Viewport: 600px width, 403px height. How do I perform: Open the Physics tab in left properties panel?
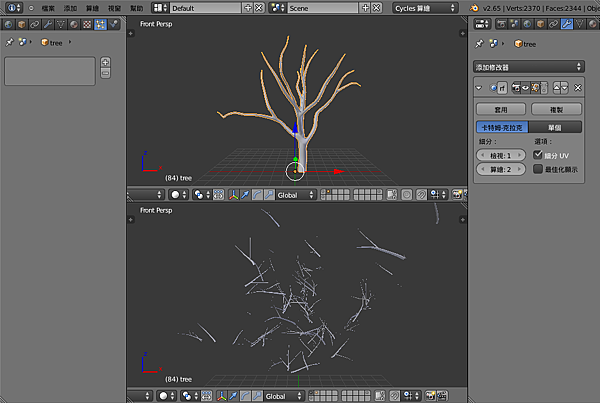113,24
